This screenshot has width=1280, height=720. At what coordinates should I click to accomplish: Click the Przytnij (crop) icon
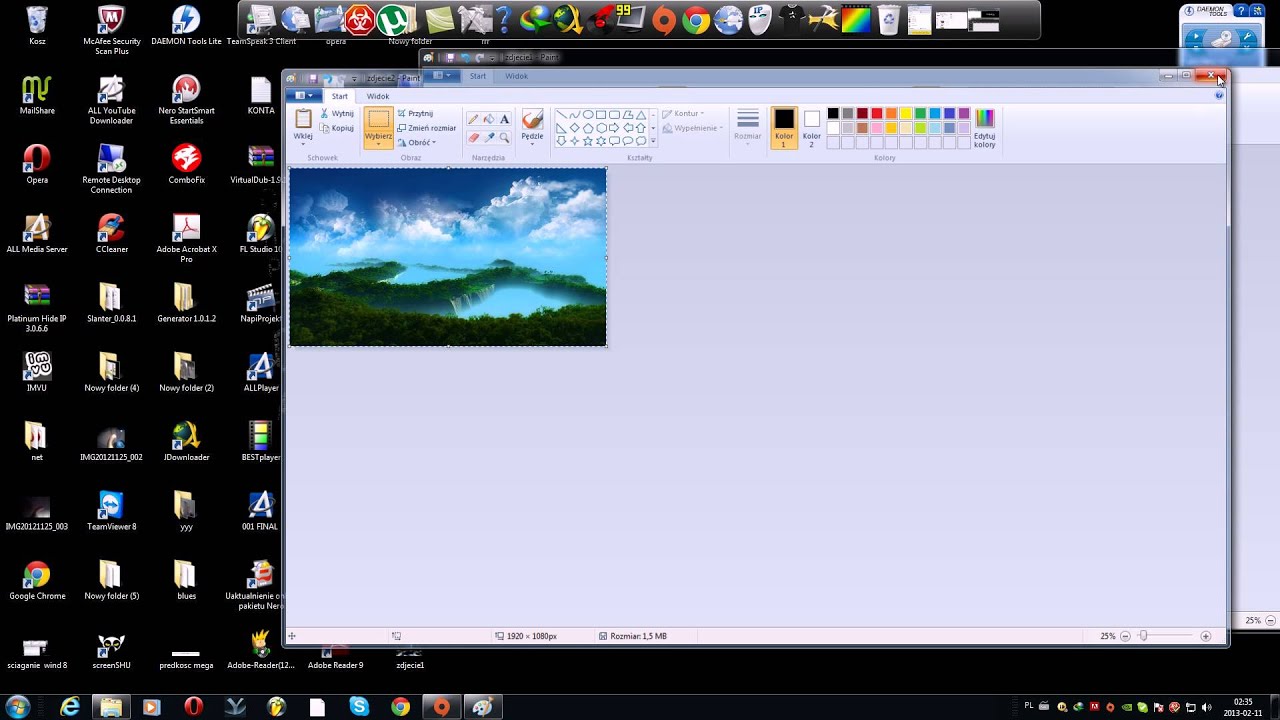(402, 114)
